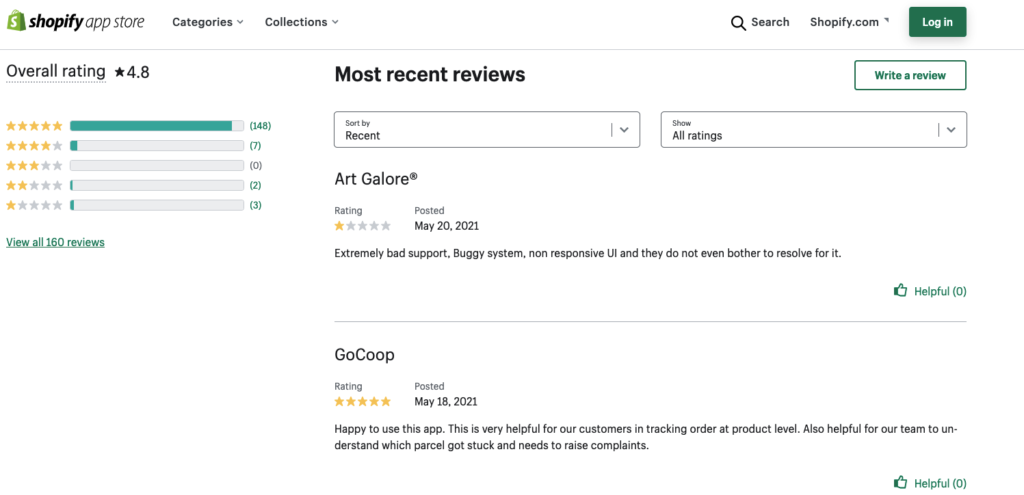Viewport: 1024px width, 495px height.
Task: Click the (7) four-star review count
Action: (x=255, y=146)
